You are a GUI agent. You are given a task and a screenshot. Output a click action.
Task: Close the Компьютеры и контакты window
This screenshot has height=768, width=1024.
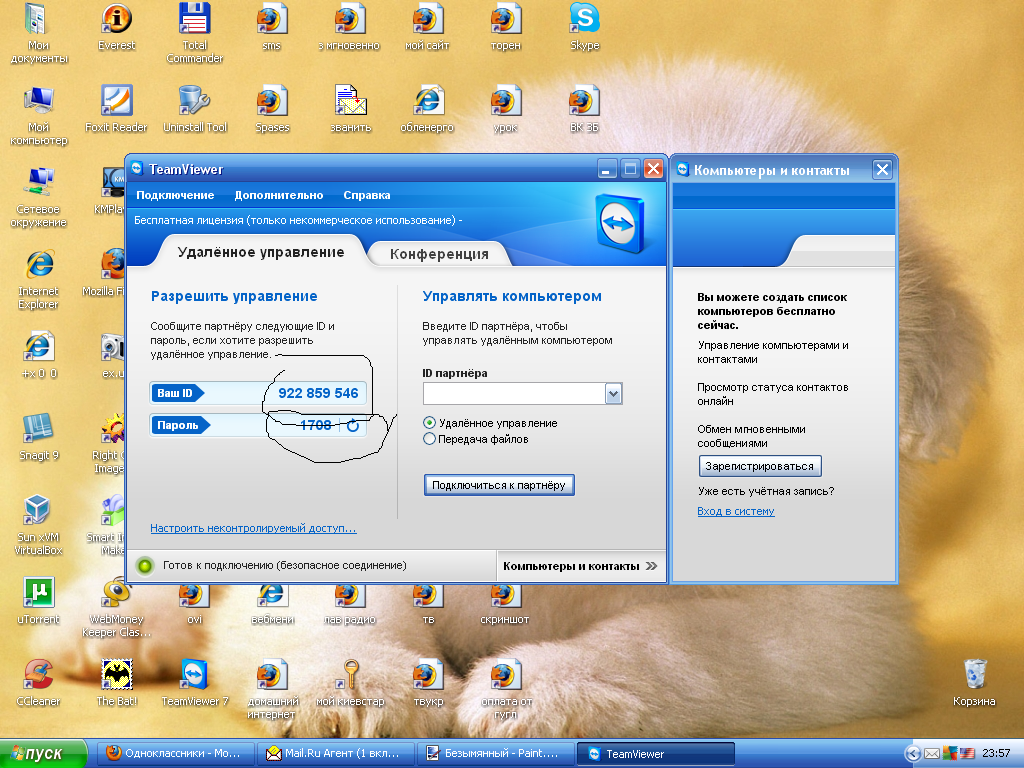[x=882, y=170]
